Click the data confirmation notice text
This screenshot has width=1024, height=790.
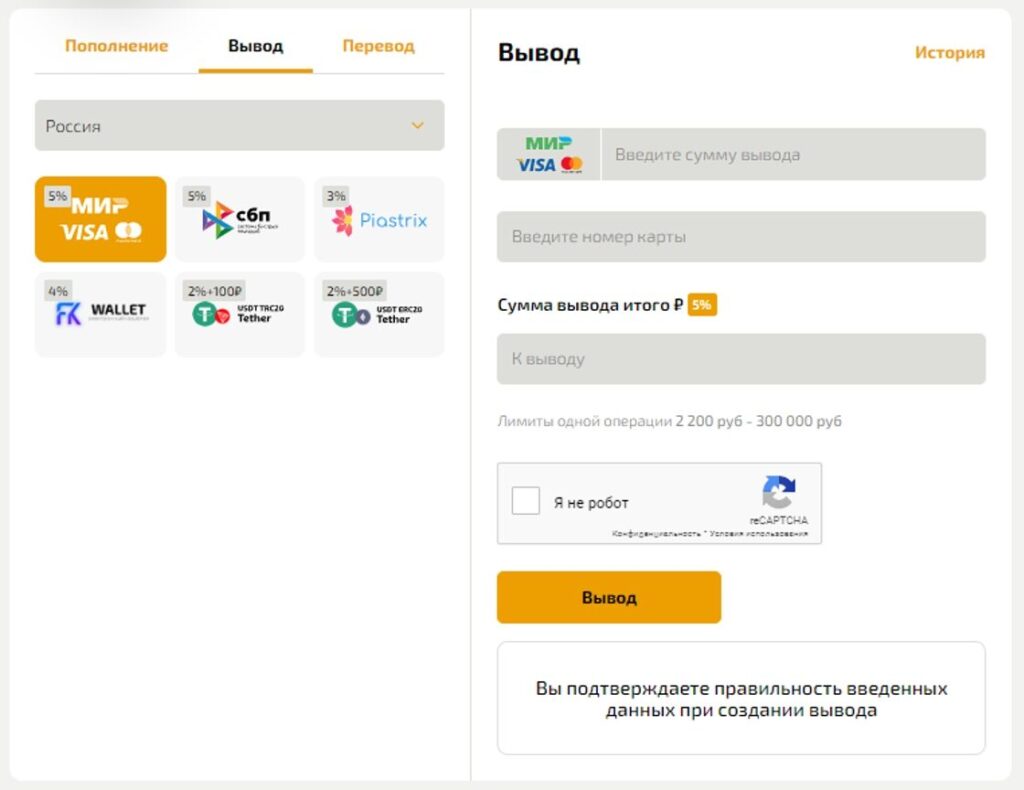[741, 699]
